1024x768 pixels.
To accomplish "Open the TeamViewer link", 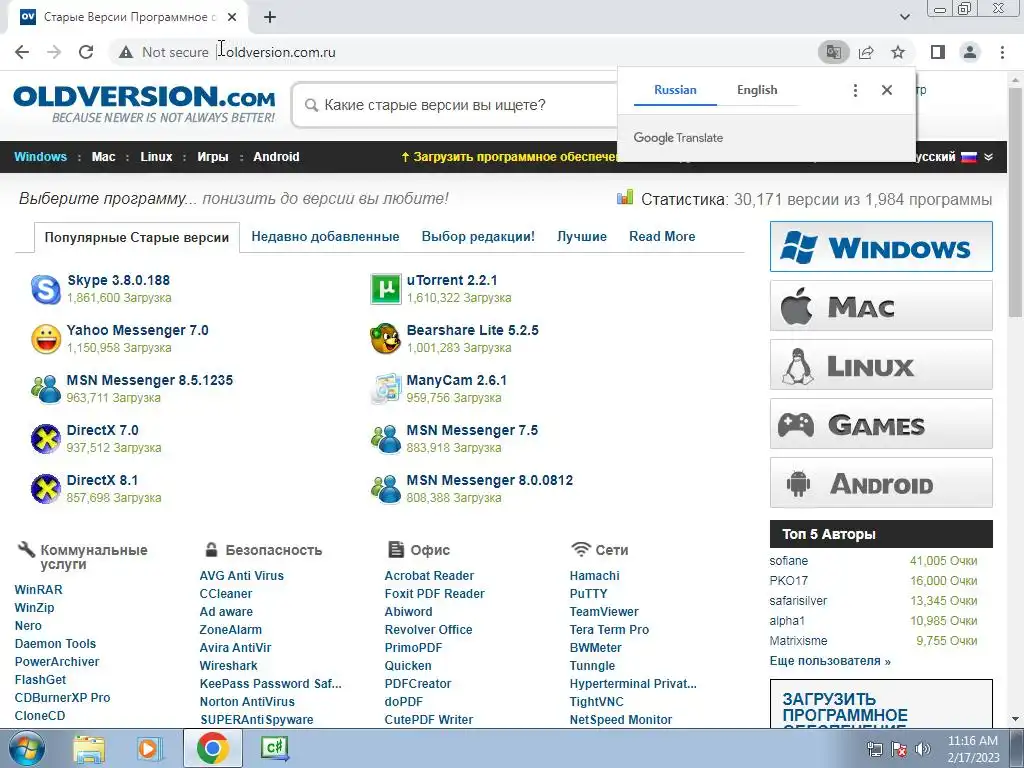I will click(x=604, y=612).
